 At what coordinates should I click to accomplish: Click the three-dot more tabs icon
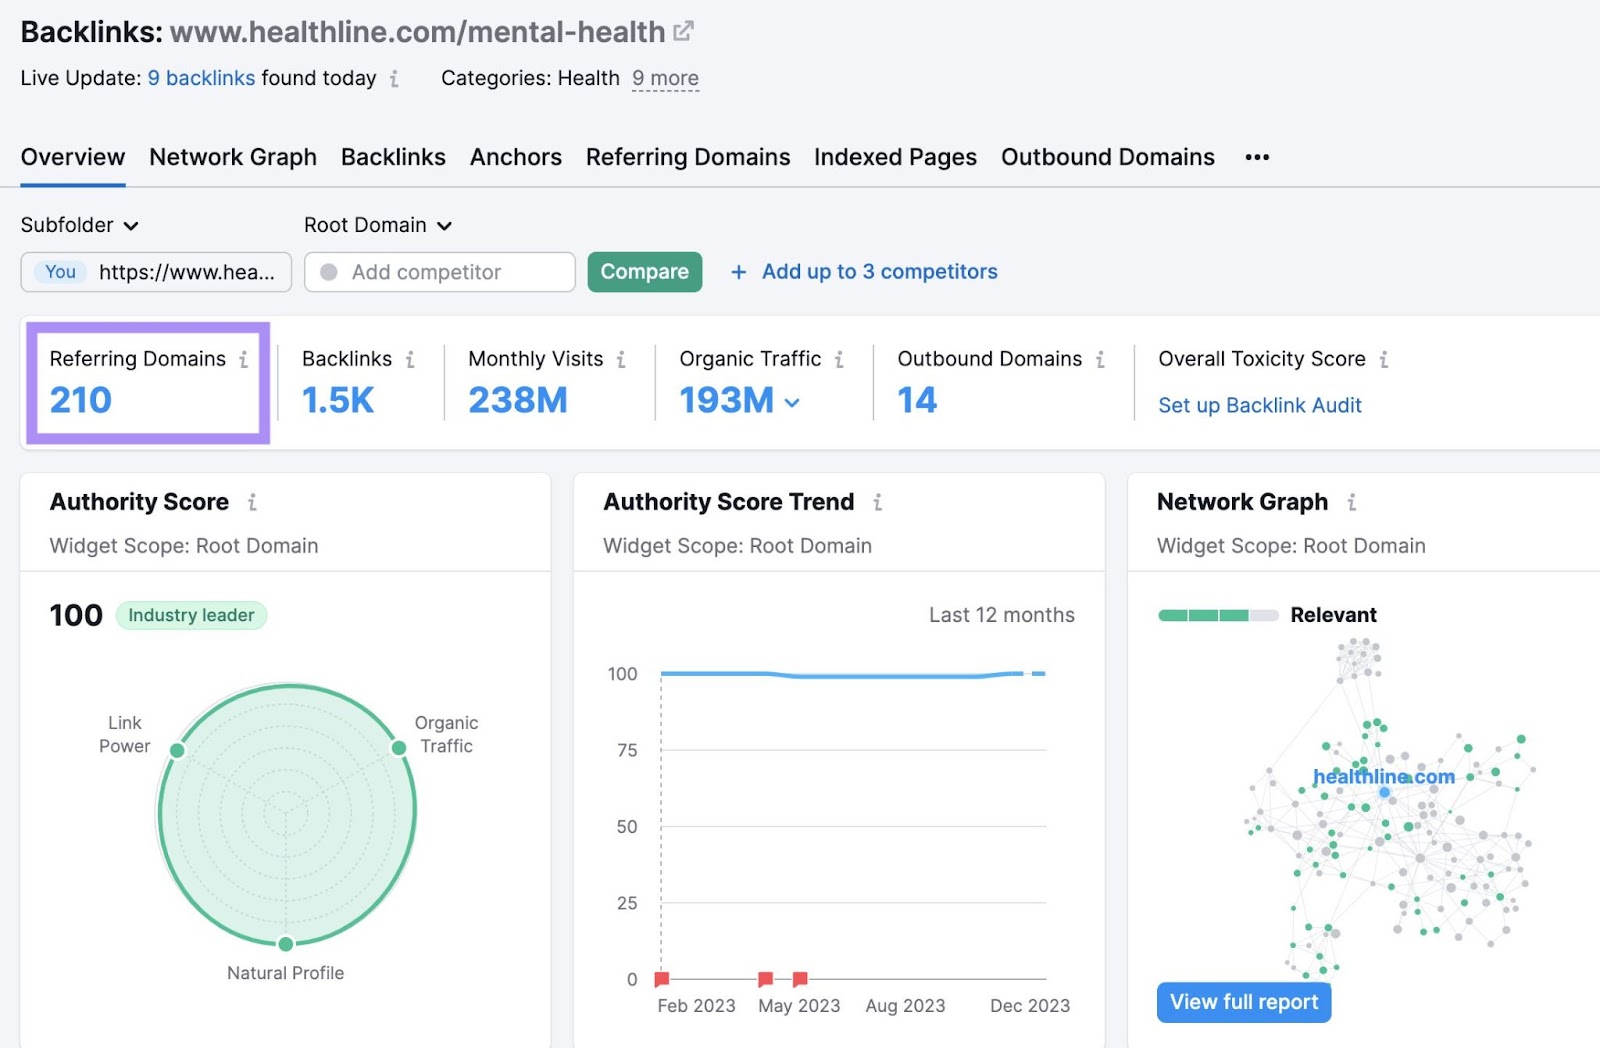(x=1257, y=156)
